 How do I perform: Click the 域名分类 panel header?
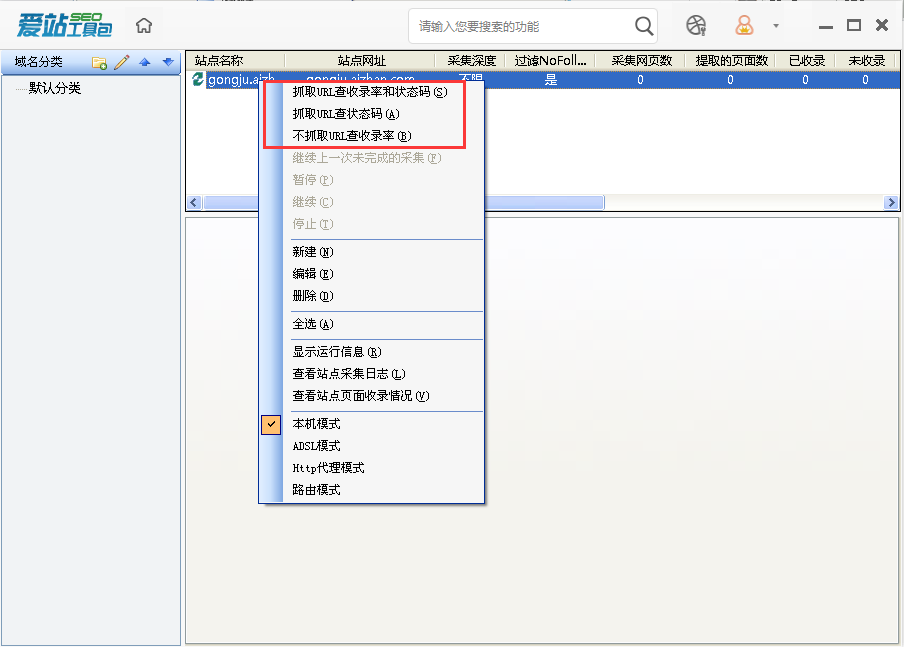tap(91, 62)
